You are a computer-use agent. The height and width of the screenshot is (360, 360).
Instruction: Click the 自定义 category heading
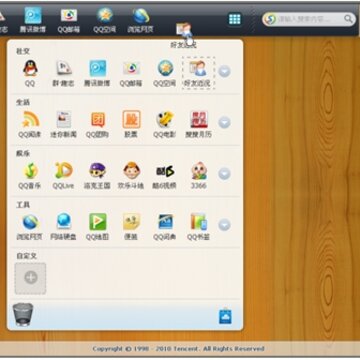(x=26, y=256)
